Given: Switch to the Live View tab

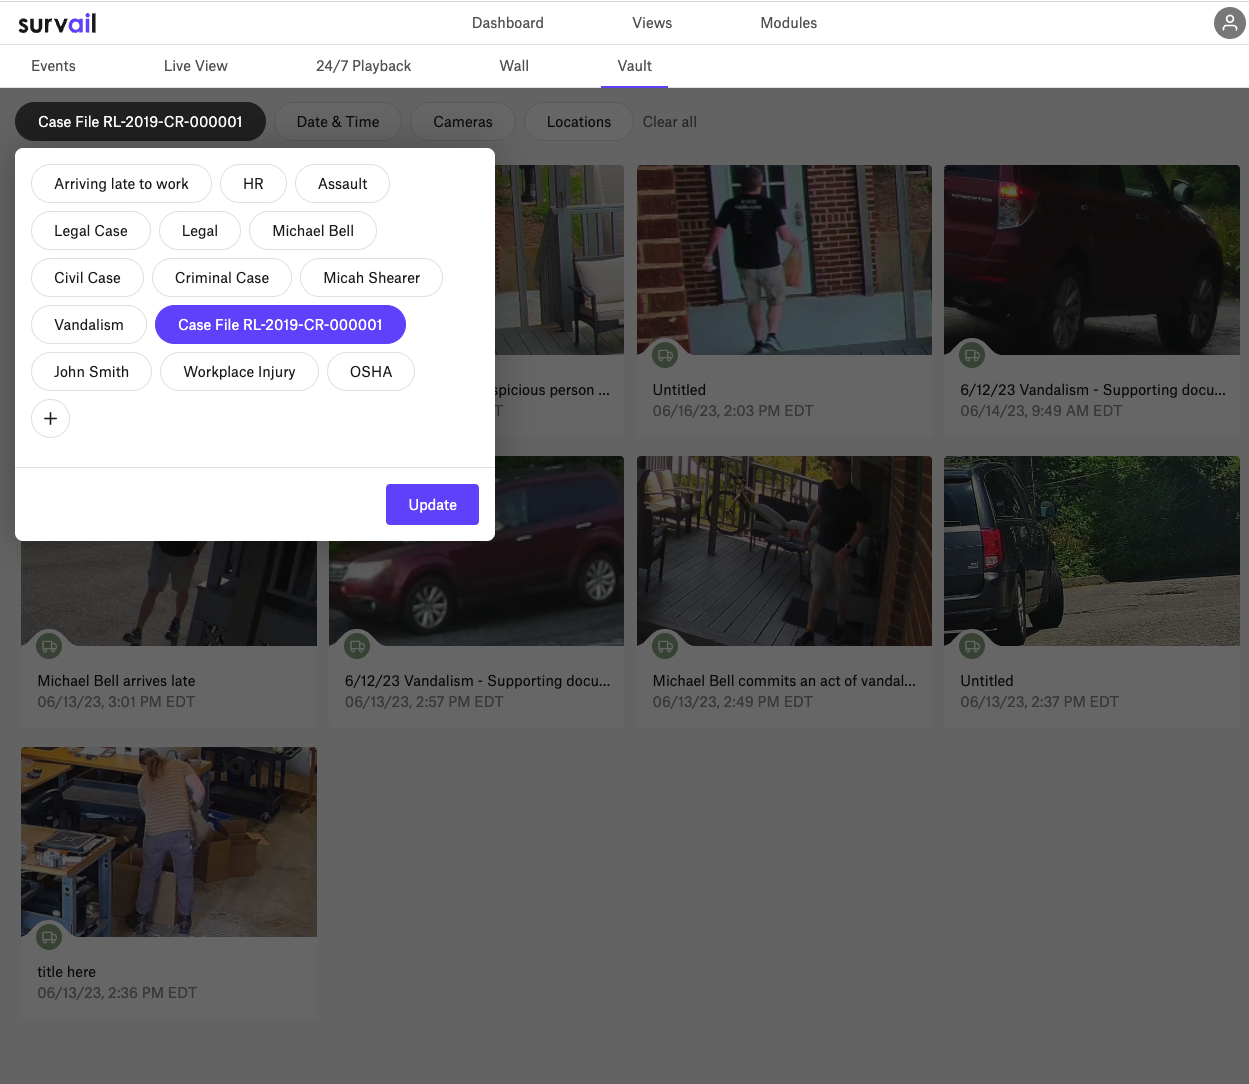Looking at the screenshot, I should pyautogui.click(x=196, y=66).
